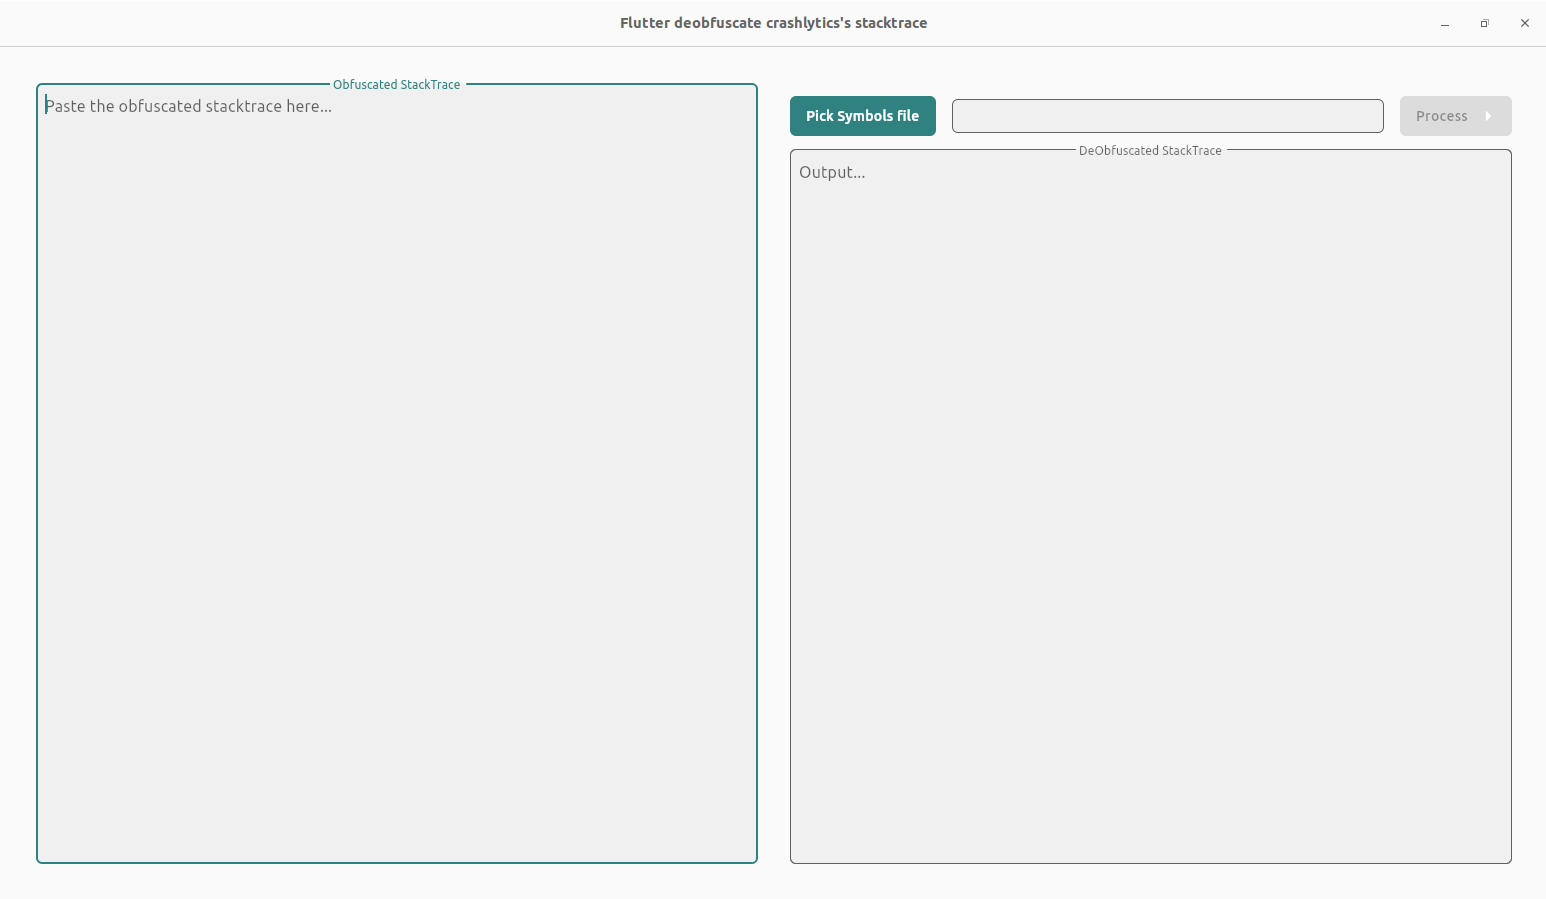Click the word 'Flutter' in the title

click(644, 23)
